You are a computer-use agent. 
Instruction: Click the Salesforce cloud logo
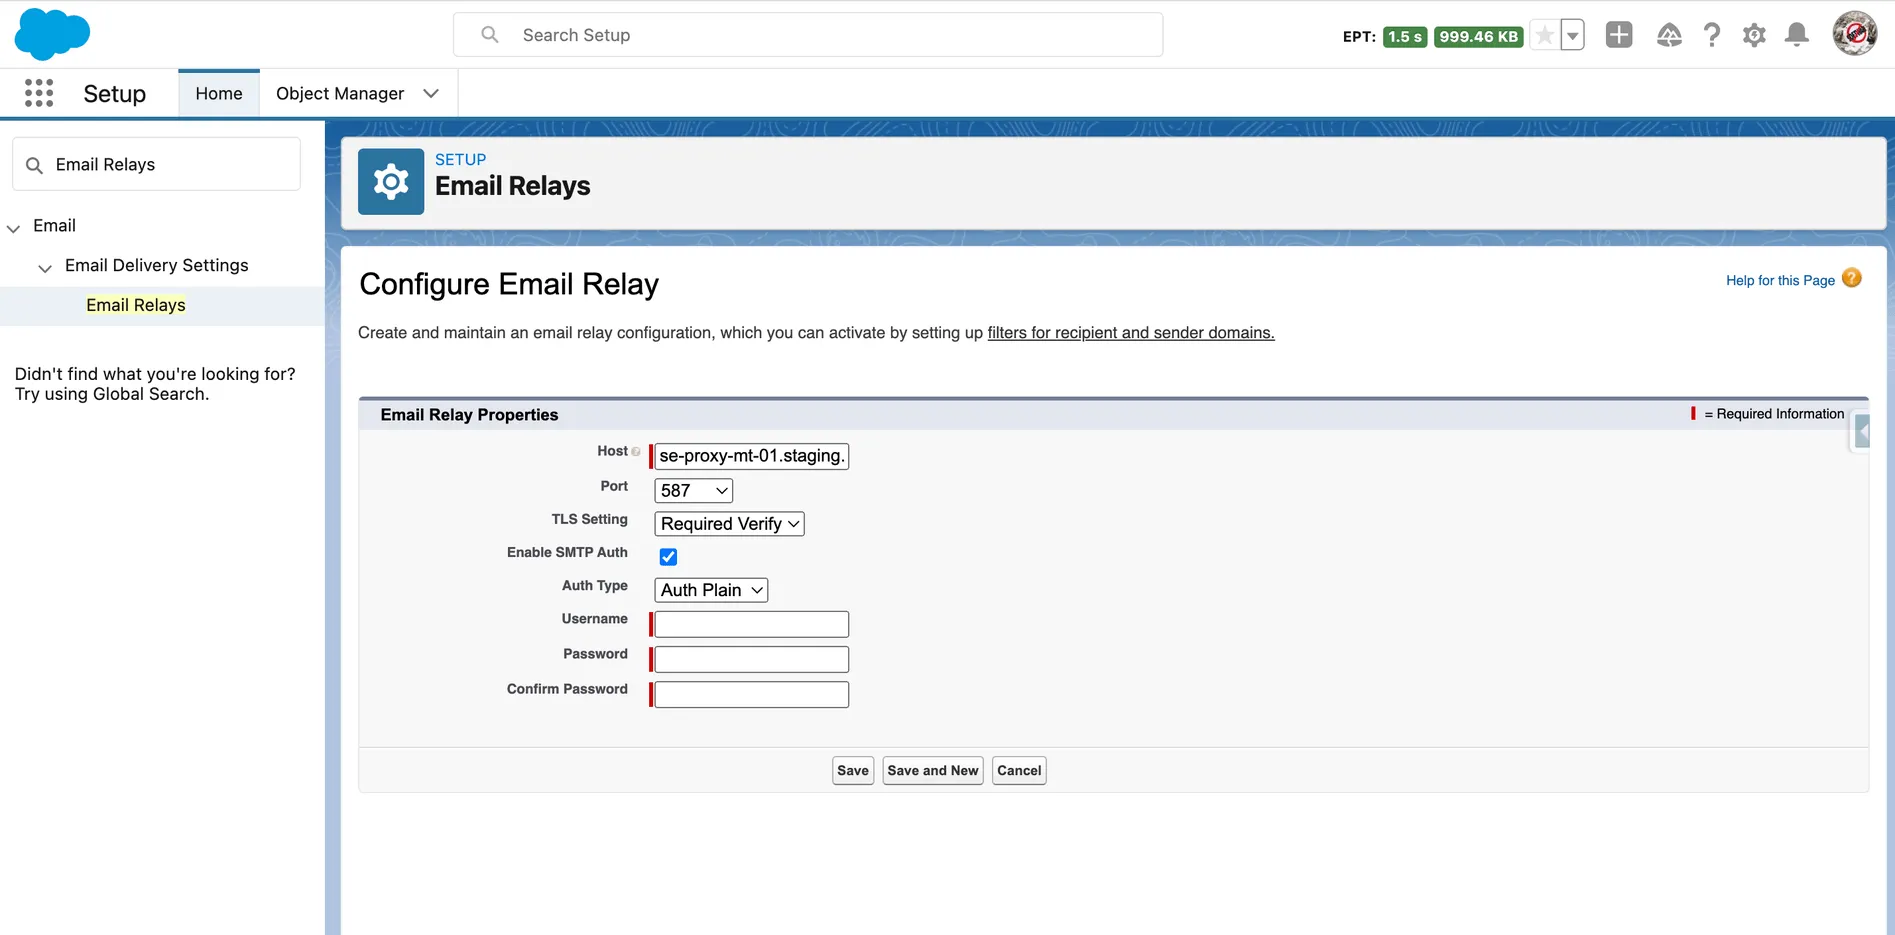tap(52, 33)
